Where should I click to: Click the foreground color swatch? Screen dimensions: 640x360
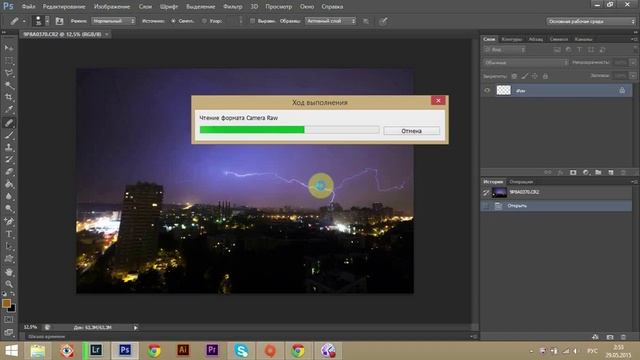[x=6, y=303]
